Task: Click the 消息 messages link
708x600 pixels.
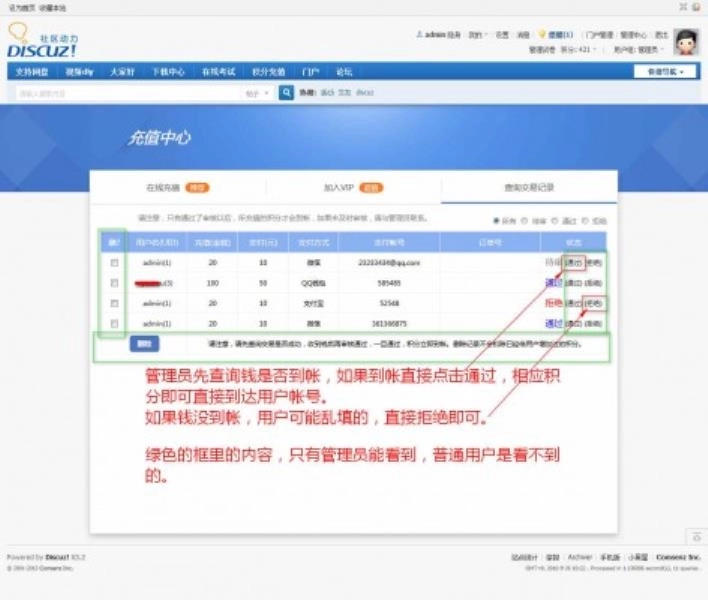Action: (x=523, y=35)
